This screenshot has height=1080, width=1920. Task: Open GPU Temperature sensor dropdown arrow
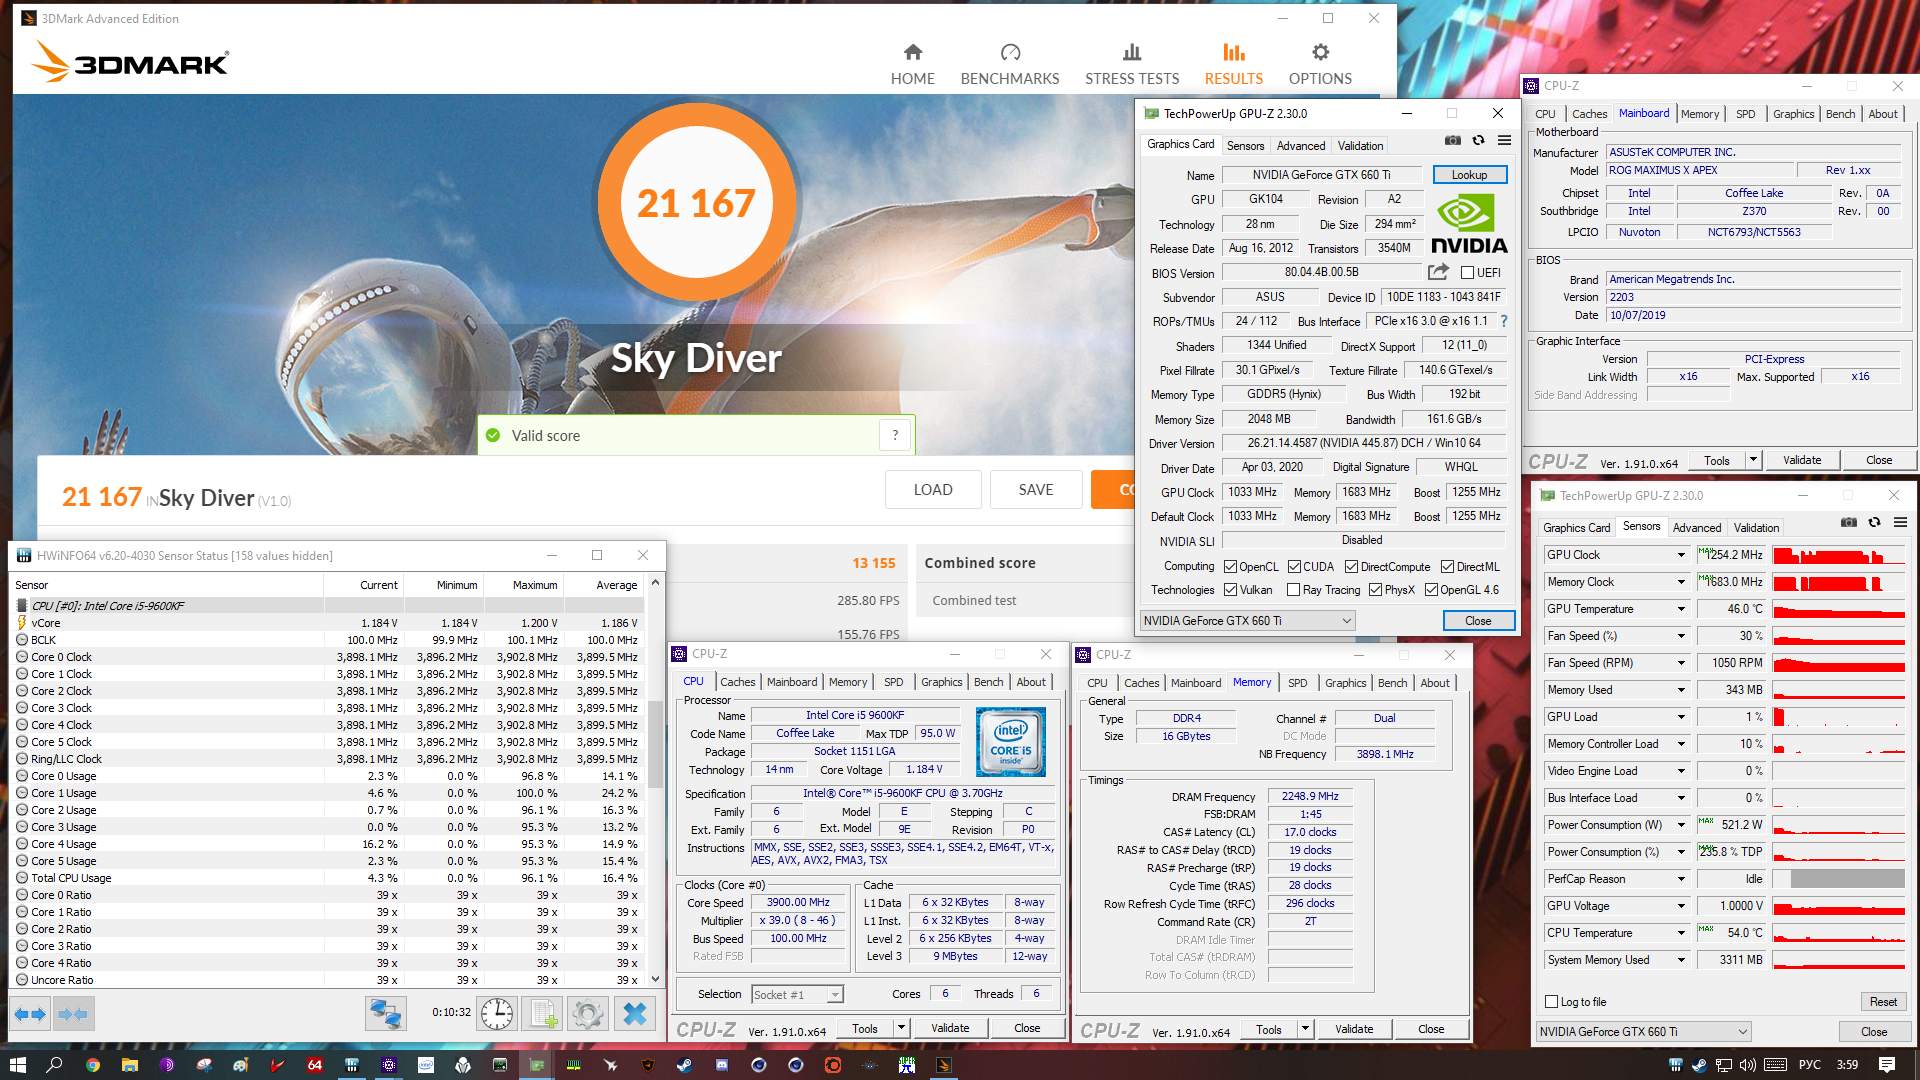click(1681, 609)
